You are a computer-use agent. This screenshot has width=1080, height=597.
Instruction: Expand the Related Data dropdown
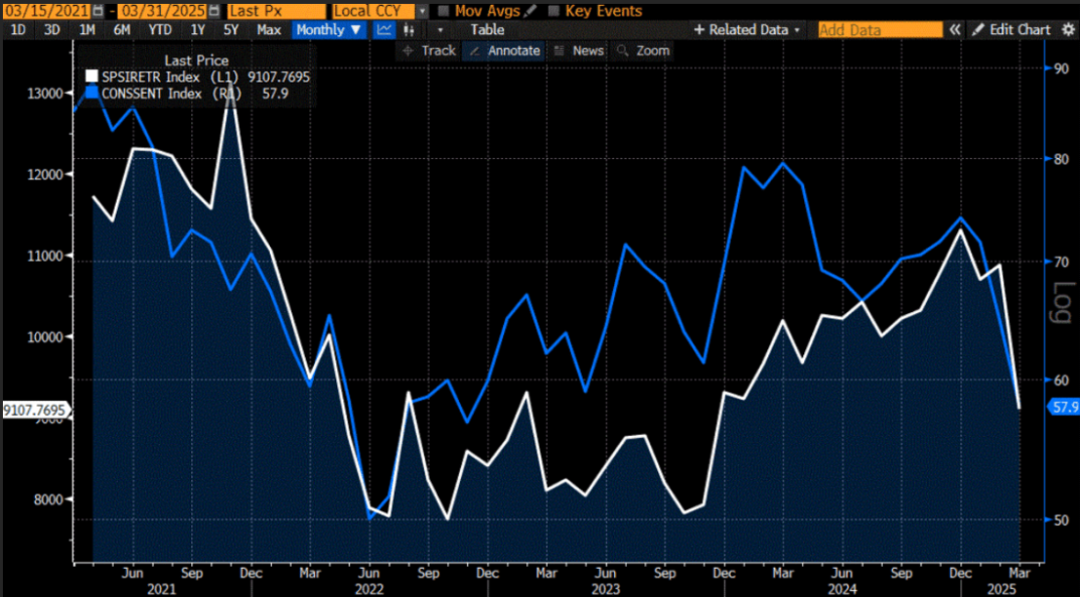(x=747, y=30)
